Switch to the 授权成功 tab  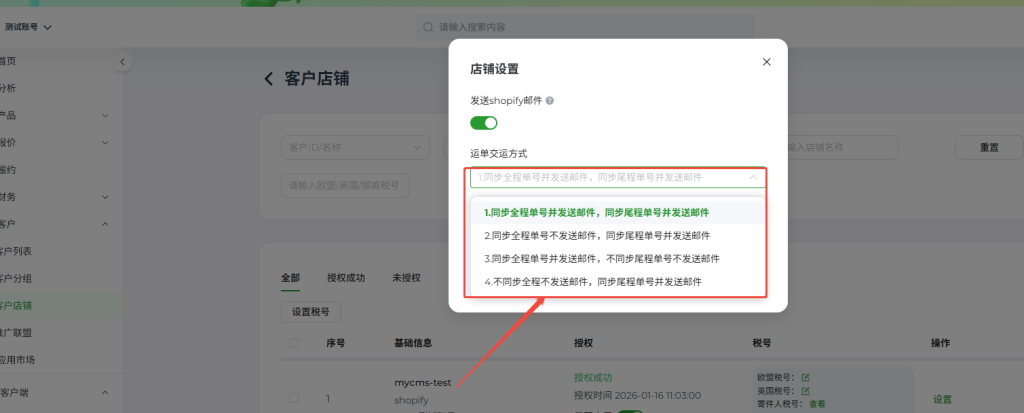[x=345, y=277]
